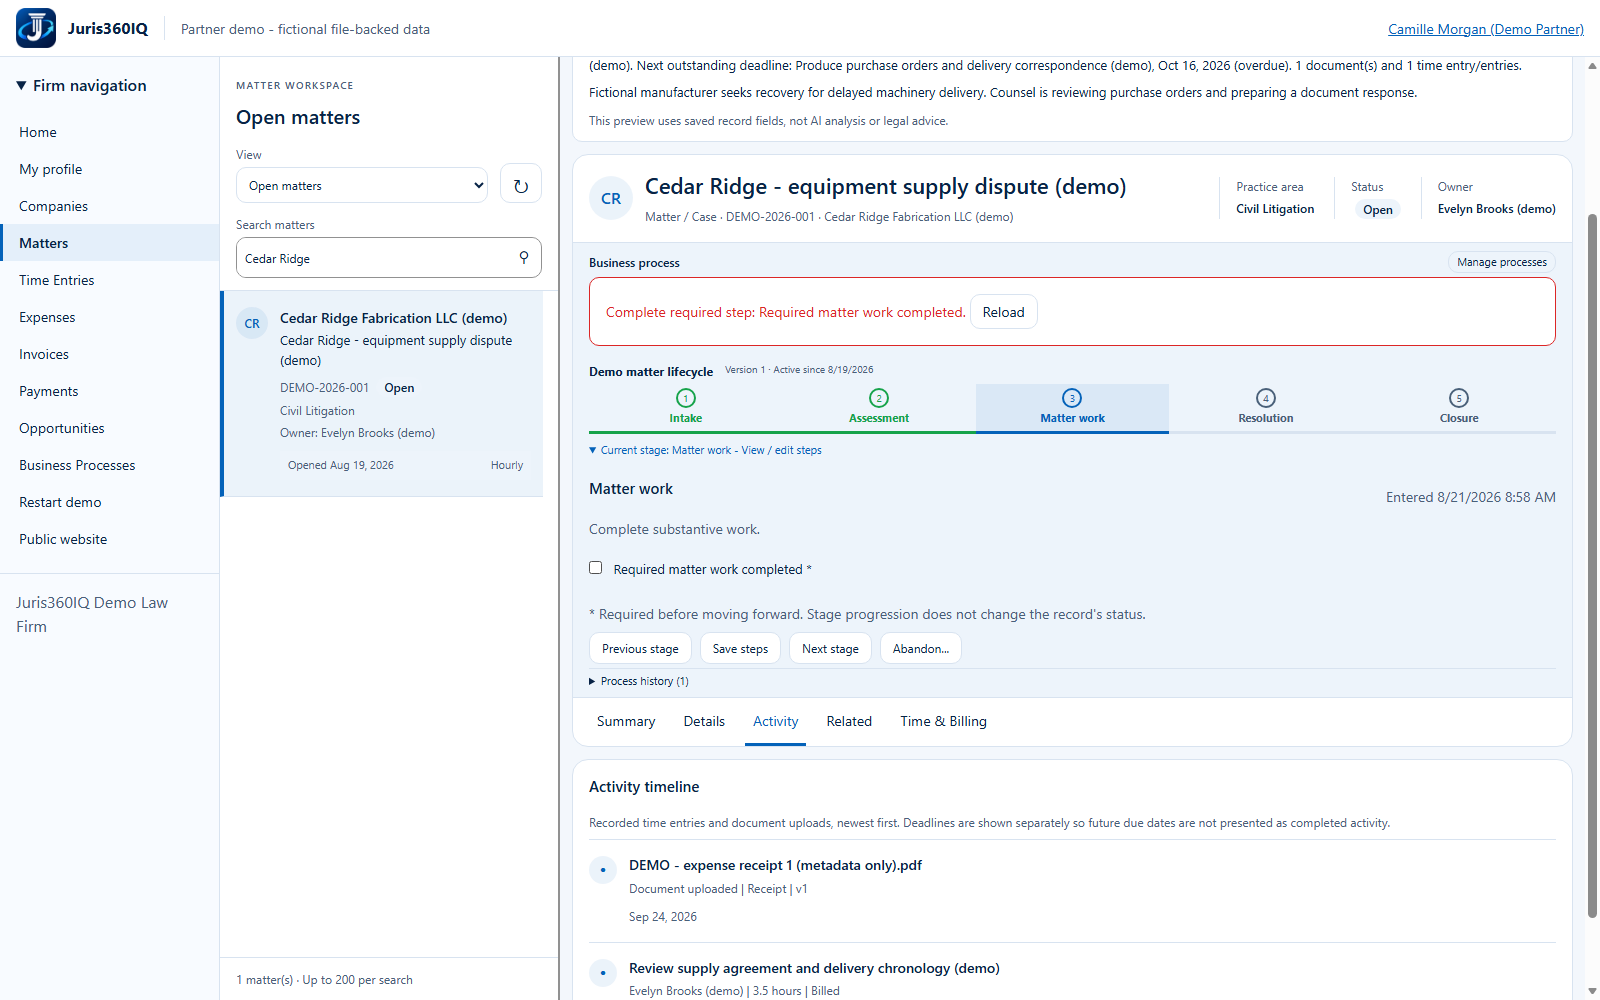Click the Next stage button

pos(830,649)
